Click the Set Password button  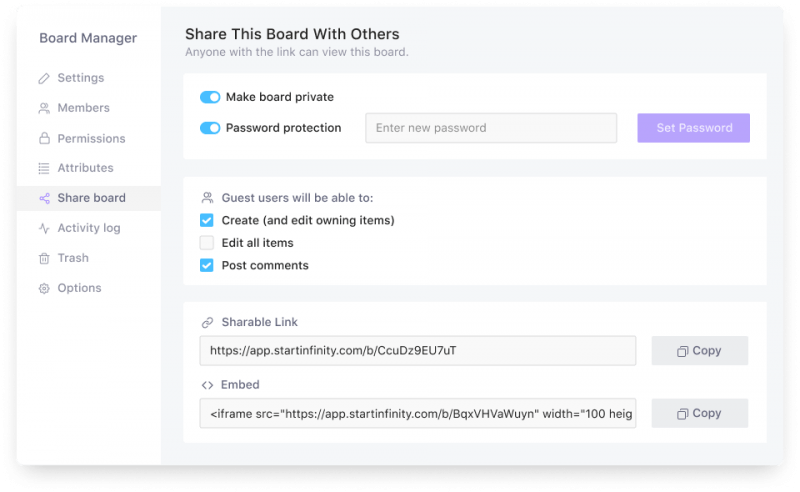click(693, 128)
